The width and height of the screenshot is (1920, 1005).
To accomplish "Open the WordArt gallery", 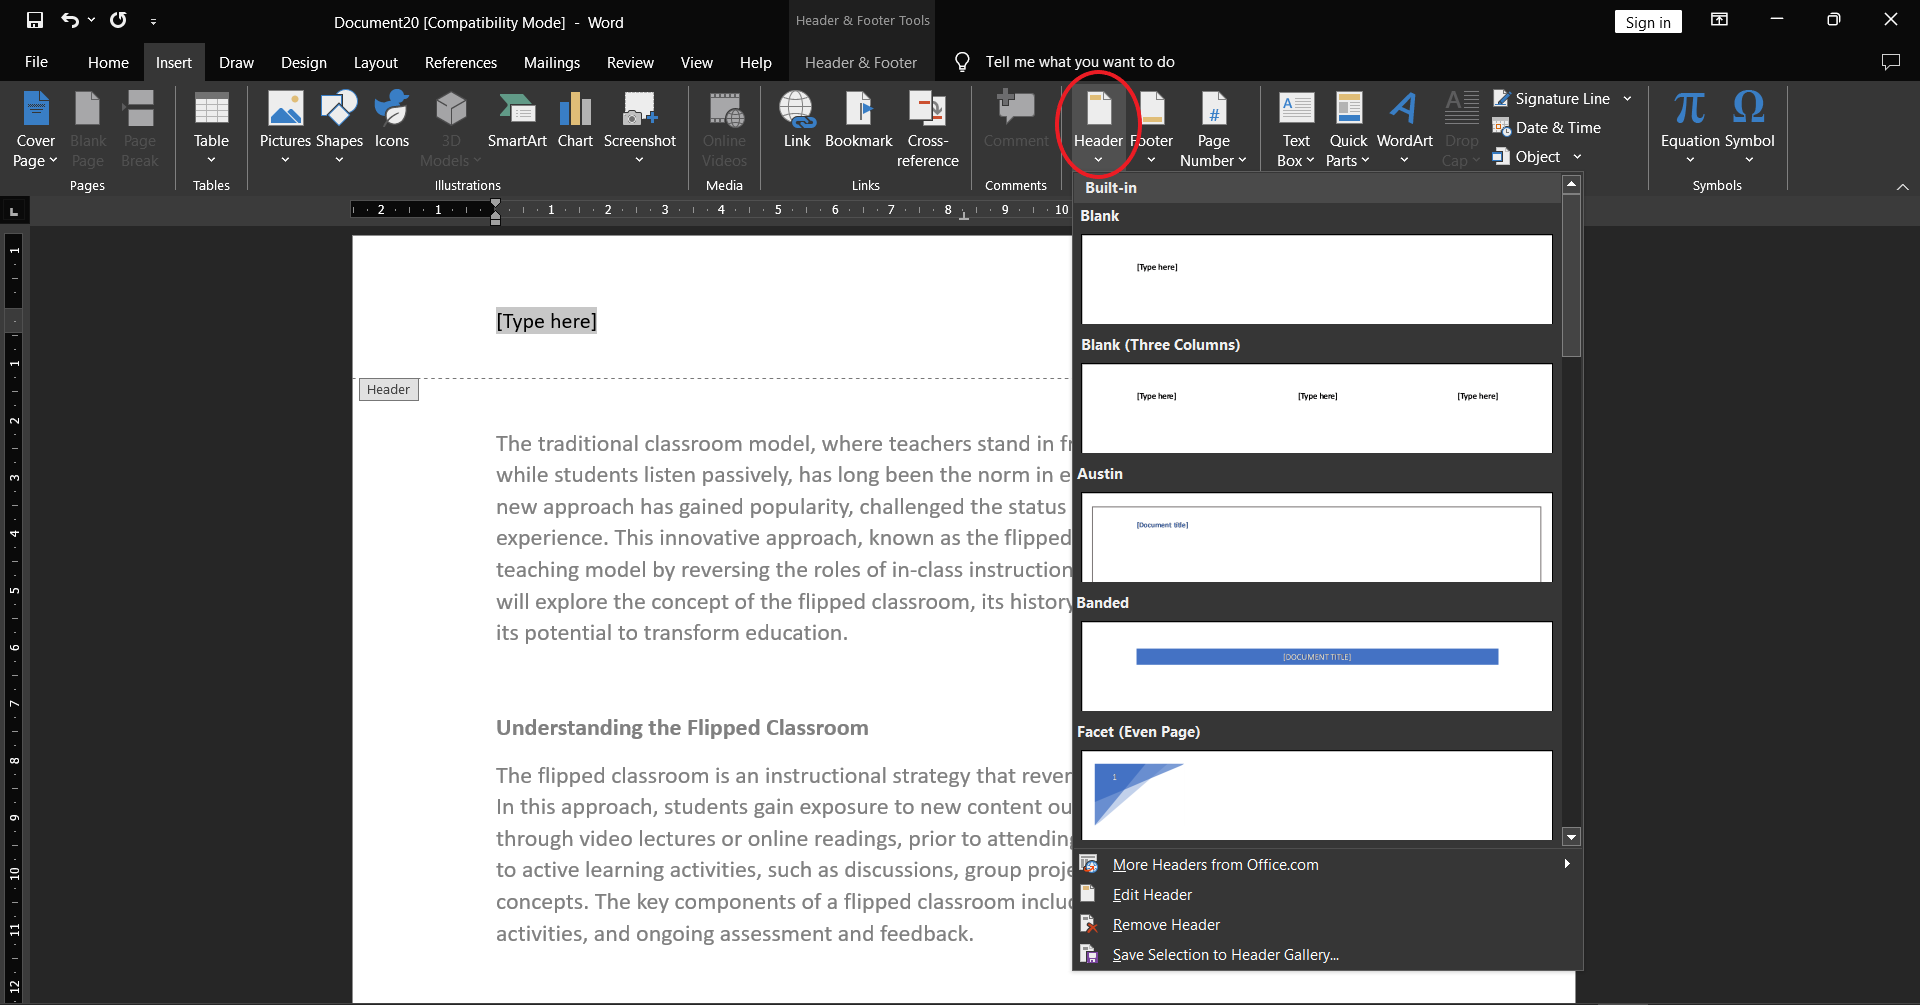I will (x=1404, y=110).
